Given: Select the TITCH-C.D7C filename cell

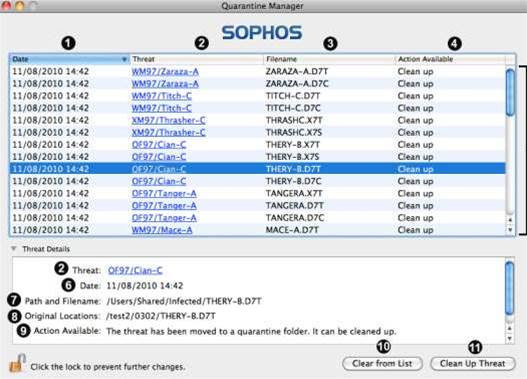Looking at the screenshot, I should coord(293,108).
